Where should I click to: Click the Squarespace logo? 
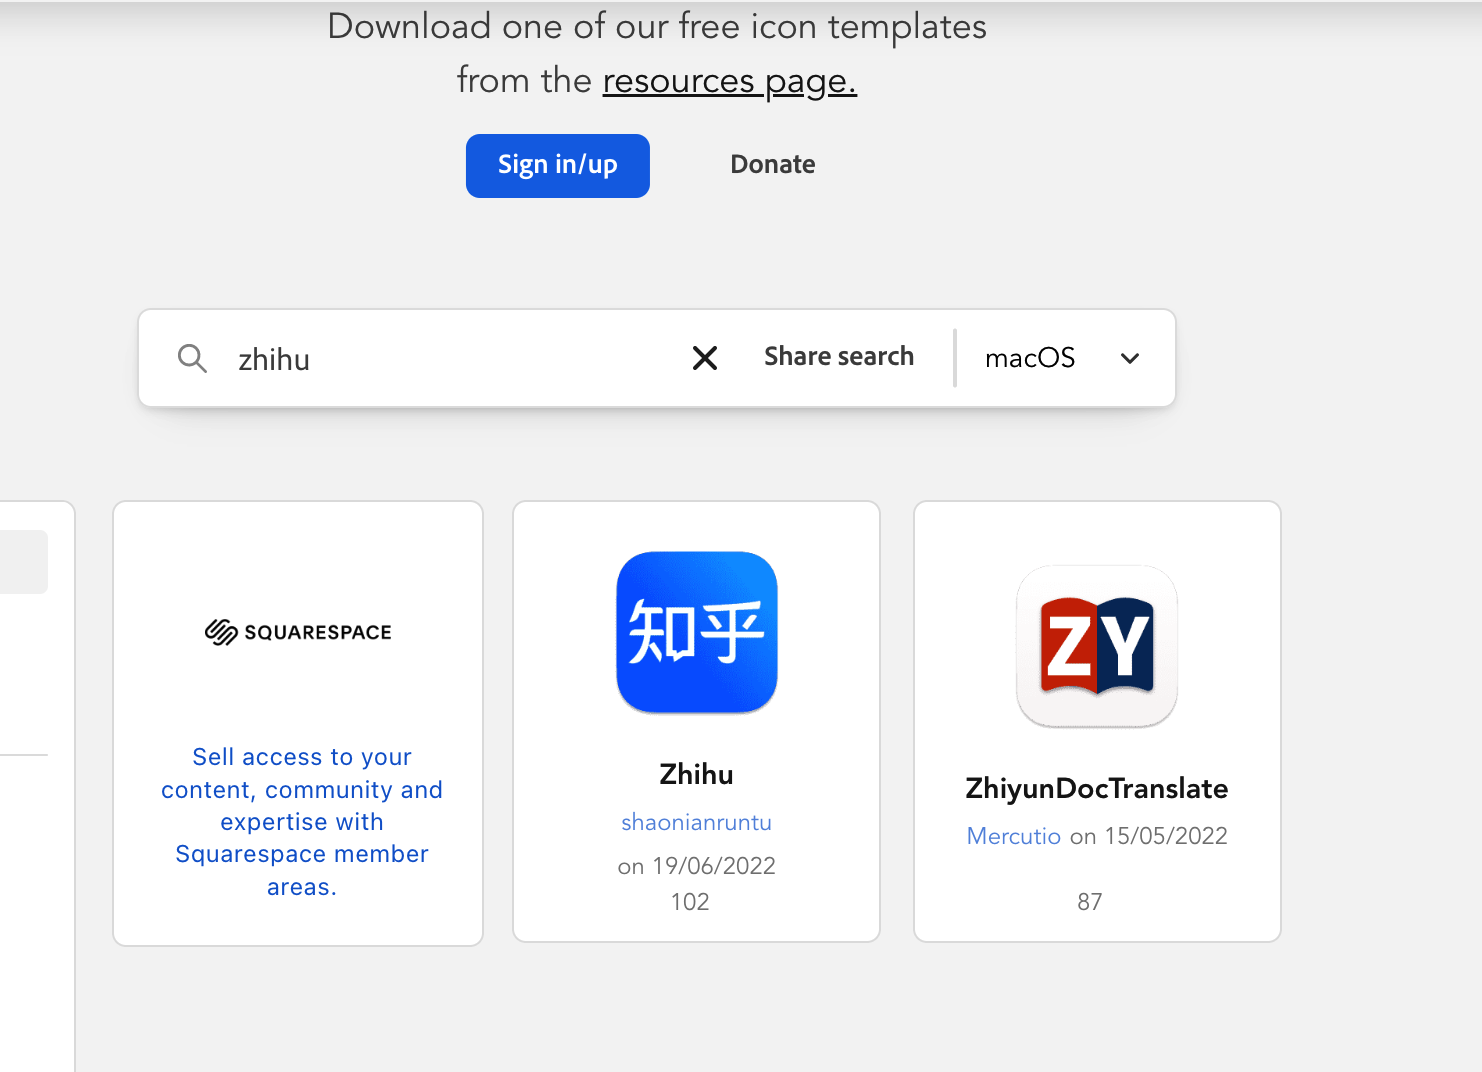pyautogui.click(x=298, y=632)
